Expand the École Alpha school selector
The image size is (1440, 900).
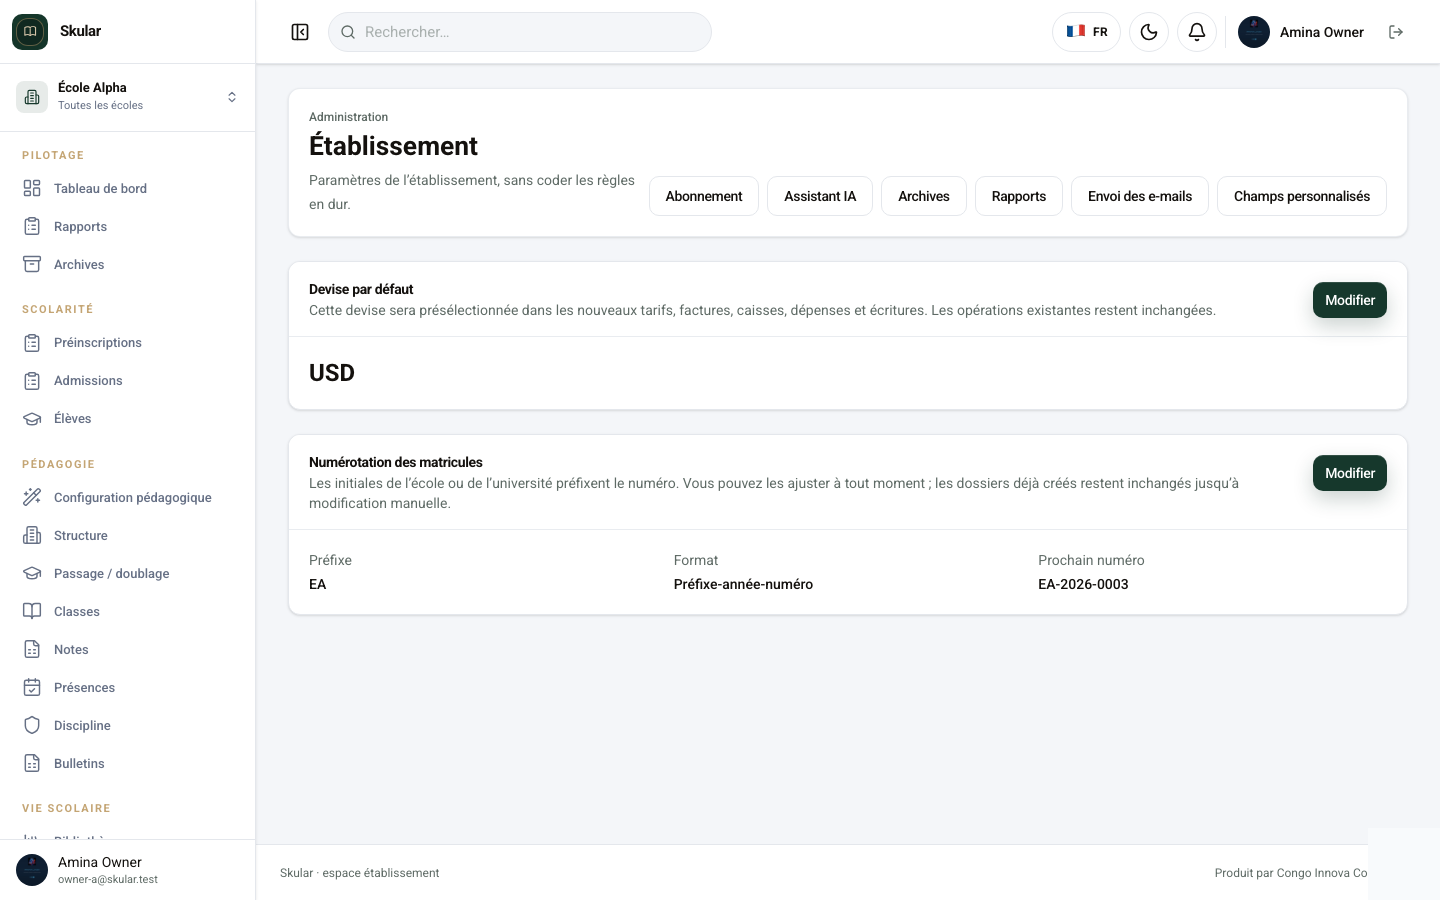coord(128,97)
